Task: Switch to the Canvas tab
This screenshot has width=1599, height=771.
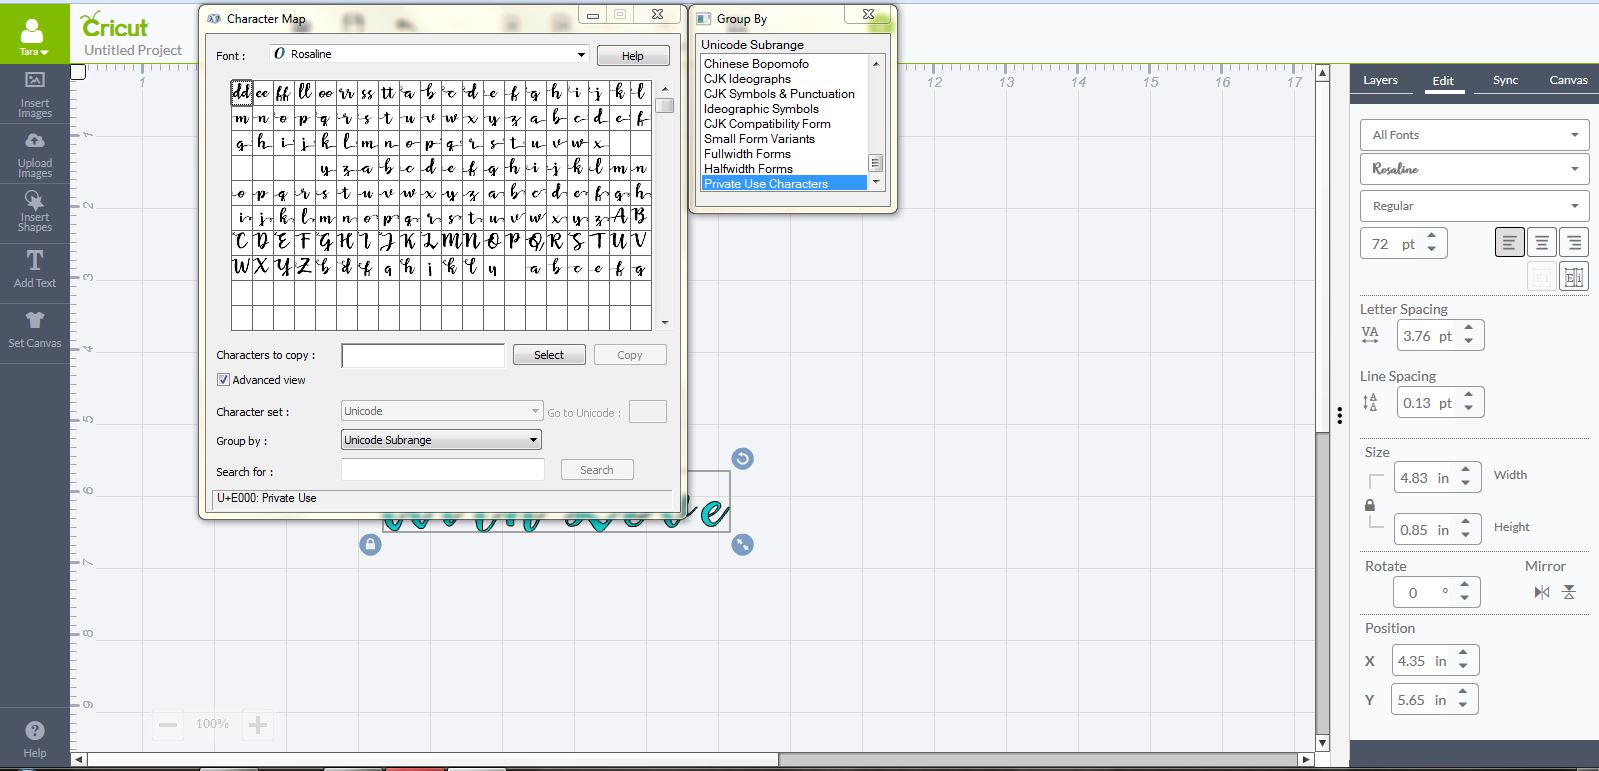Action: coord(1568,80)
